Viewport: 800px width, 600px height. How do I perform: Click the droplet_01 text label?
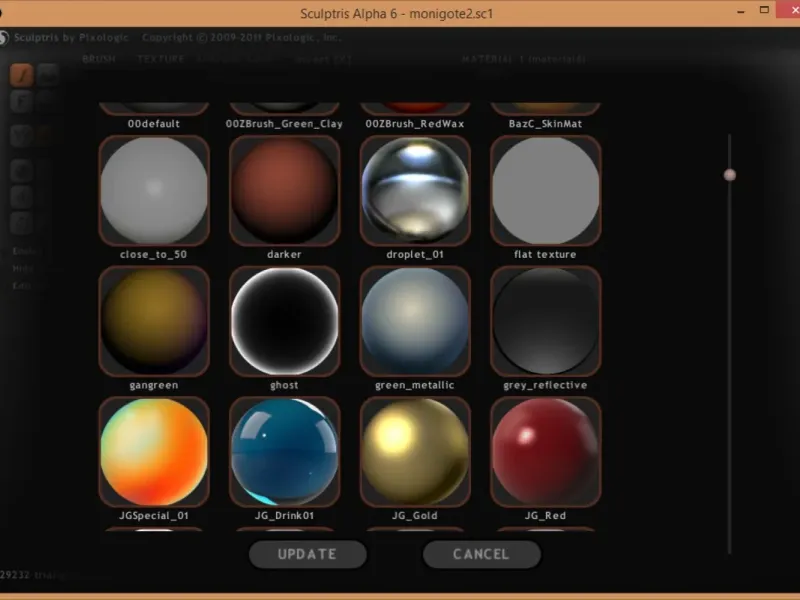coord(415,254)
